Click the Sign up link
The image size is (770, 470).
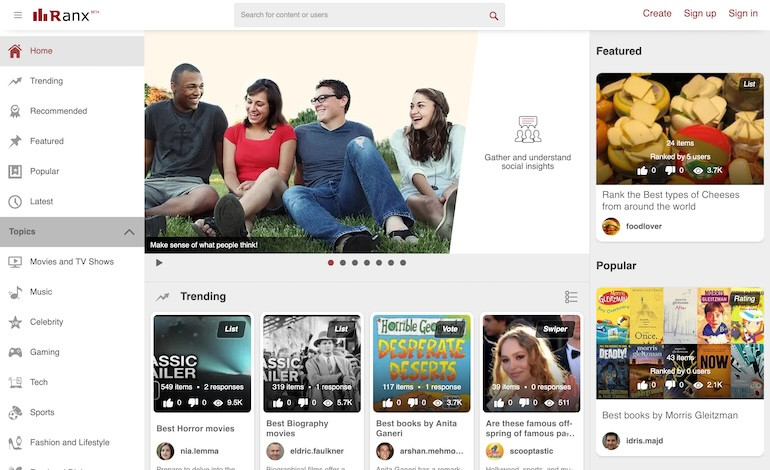(700, 14)
